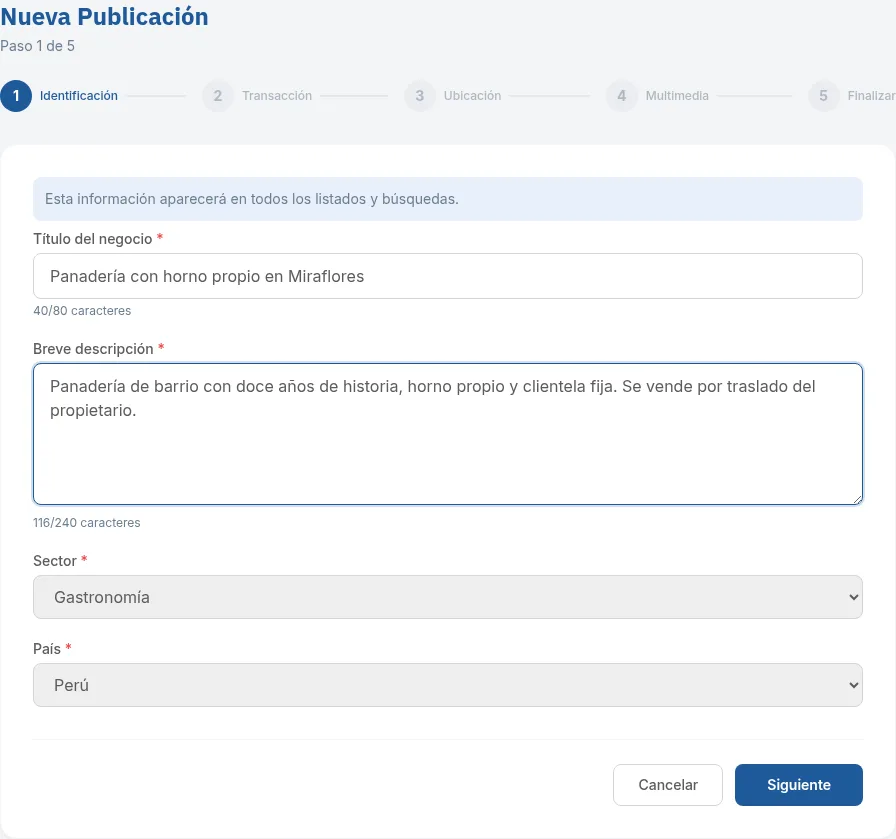This screenshot has width=896, height=839.
Task: Open the Finalizar step label
Action: (x=871, y=95)
